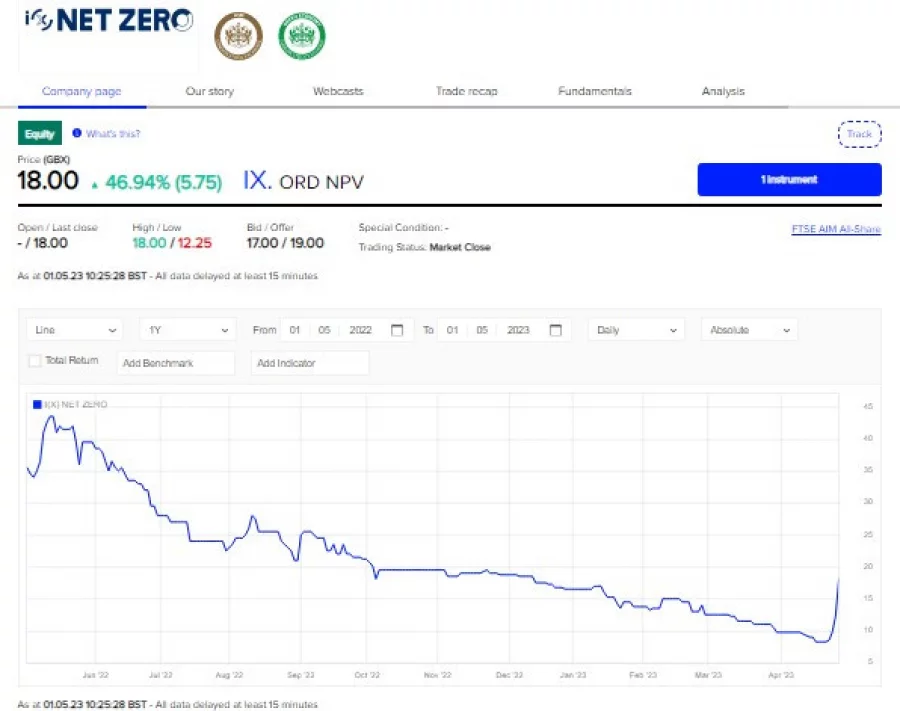This screenshot has height=711, width=900.
Task: Open the Line chart type dropdown
Action: pyautogui.click(x=73, y=329)
